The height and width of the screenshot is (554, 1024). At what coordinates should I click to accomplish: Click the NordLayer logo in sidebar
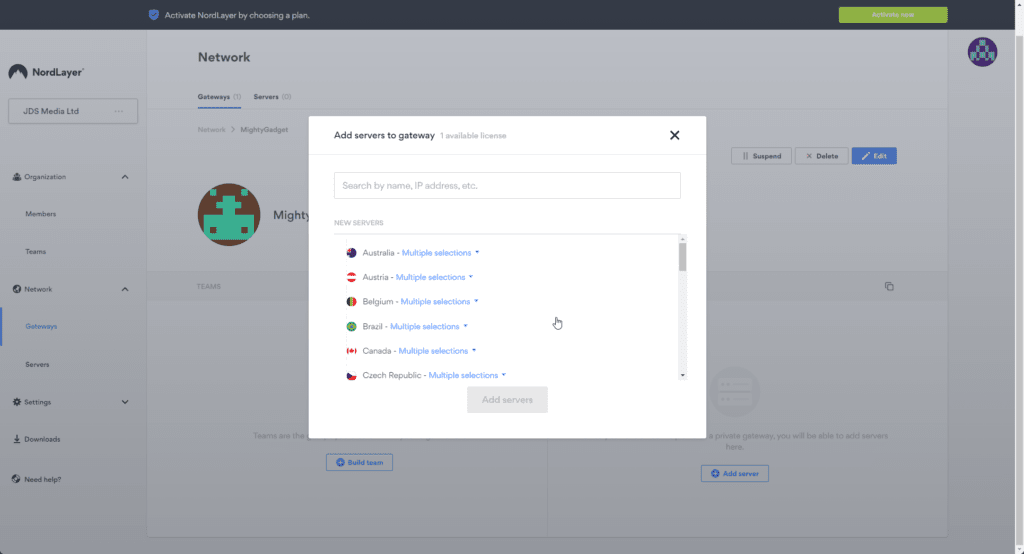pyautogui.click(x=46, y=72)
